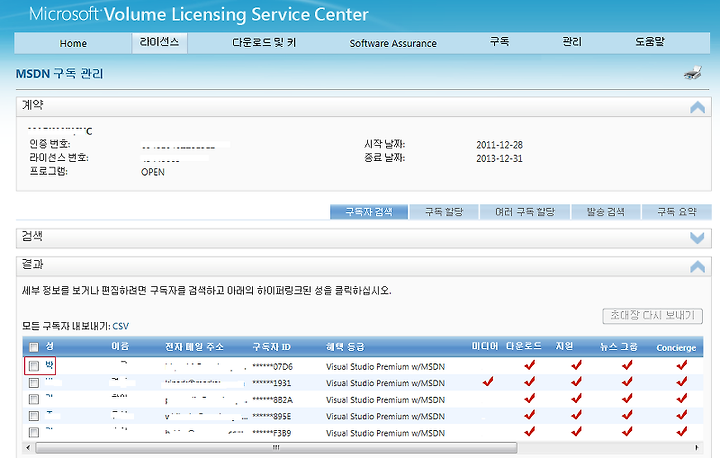
Task: Switch to the 여러 구독 할당 tab
Action: [x=525, y=212]
